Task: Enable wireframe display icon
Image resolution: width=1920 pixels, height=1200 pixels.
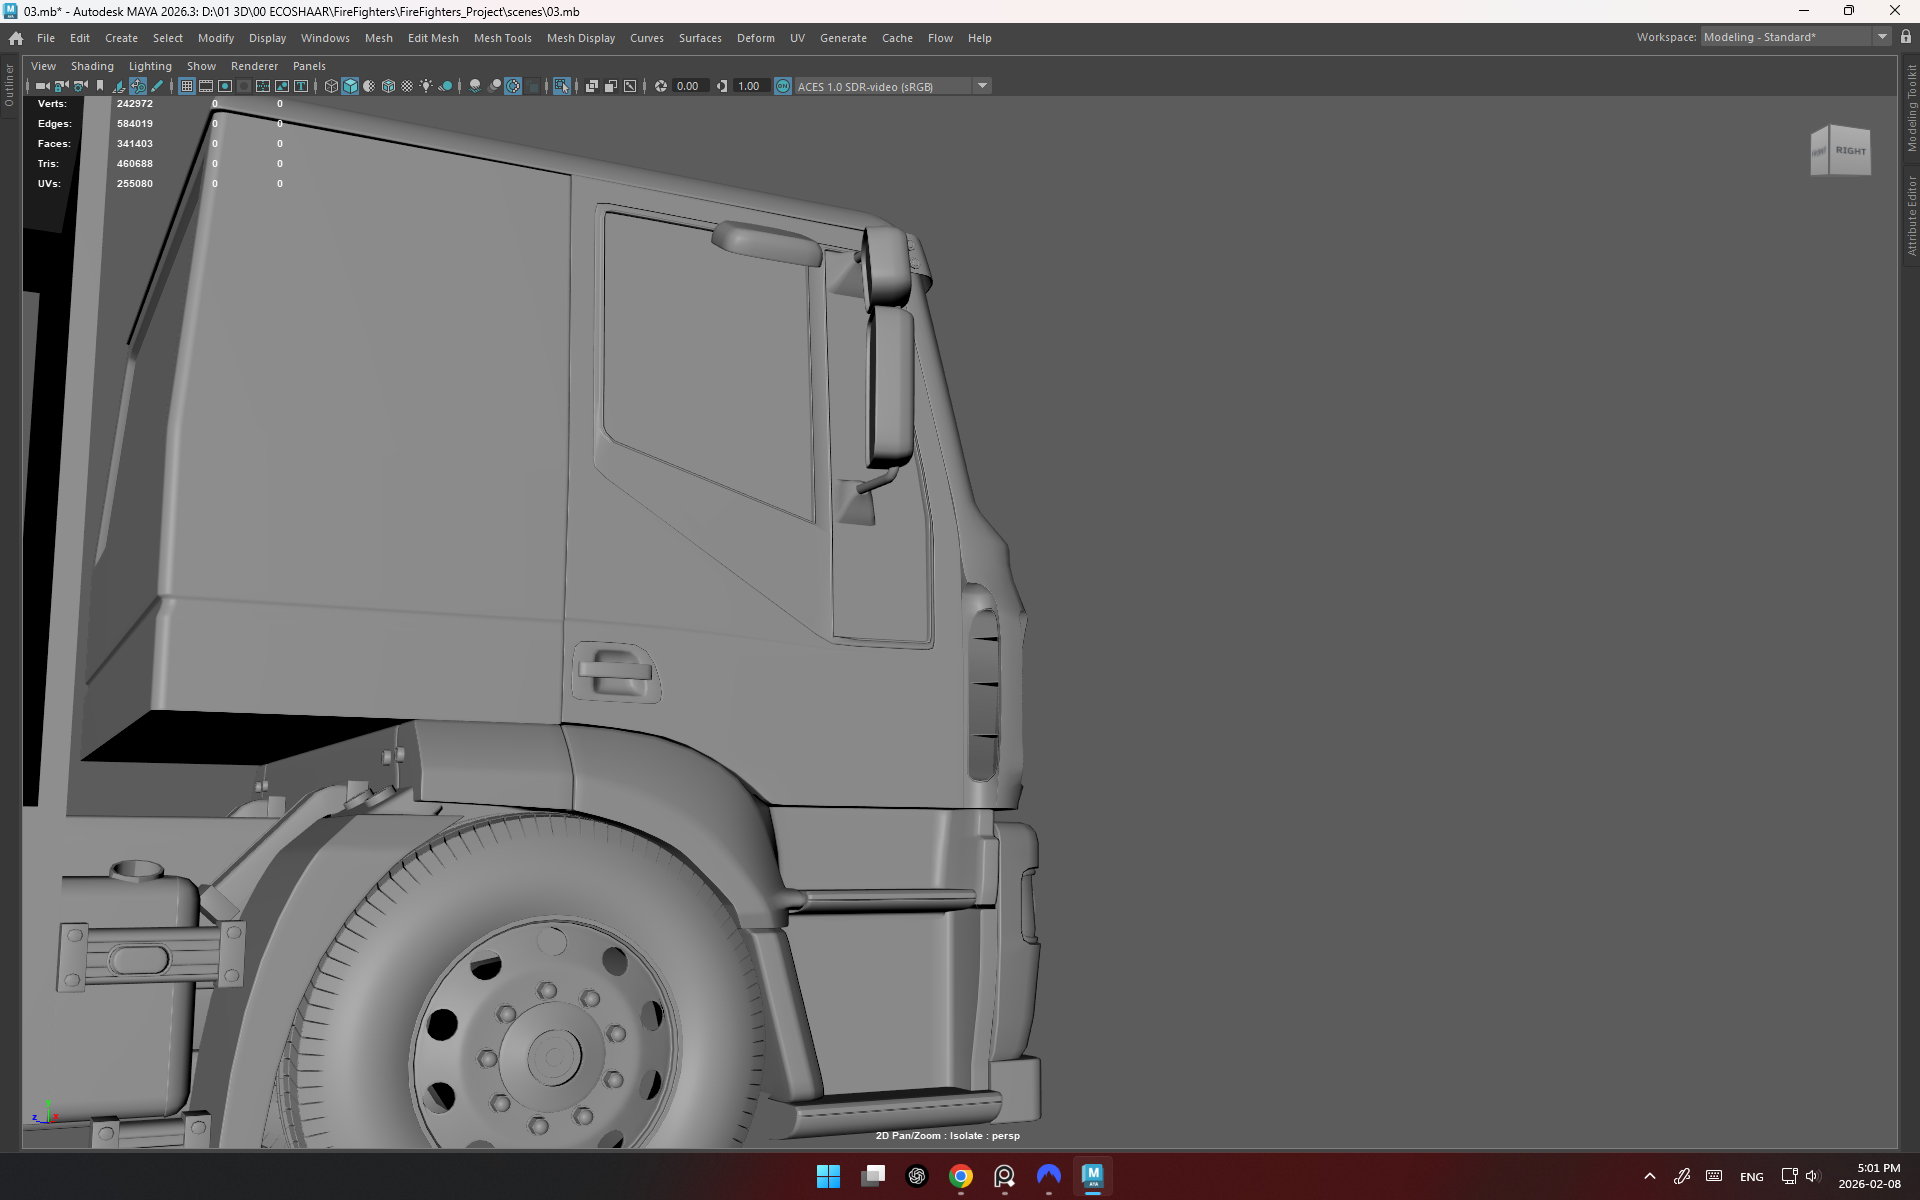Action: point(331,86)
